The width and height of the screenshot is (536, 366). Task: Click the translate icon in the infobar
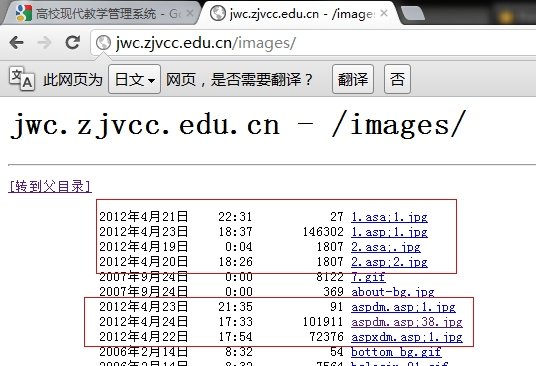[22, 79]
